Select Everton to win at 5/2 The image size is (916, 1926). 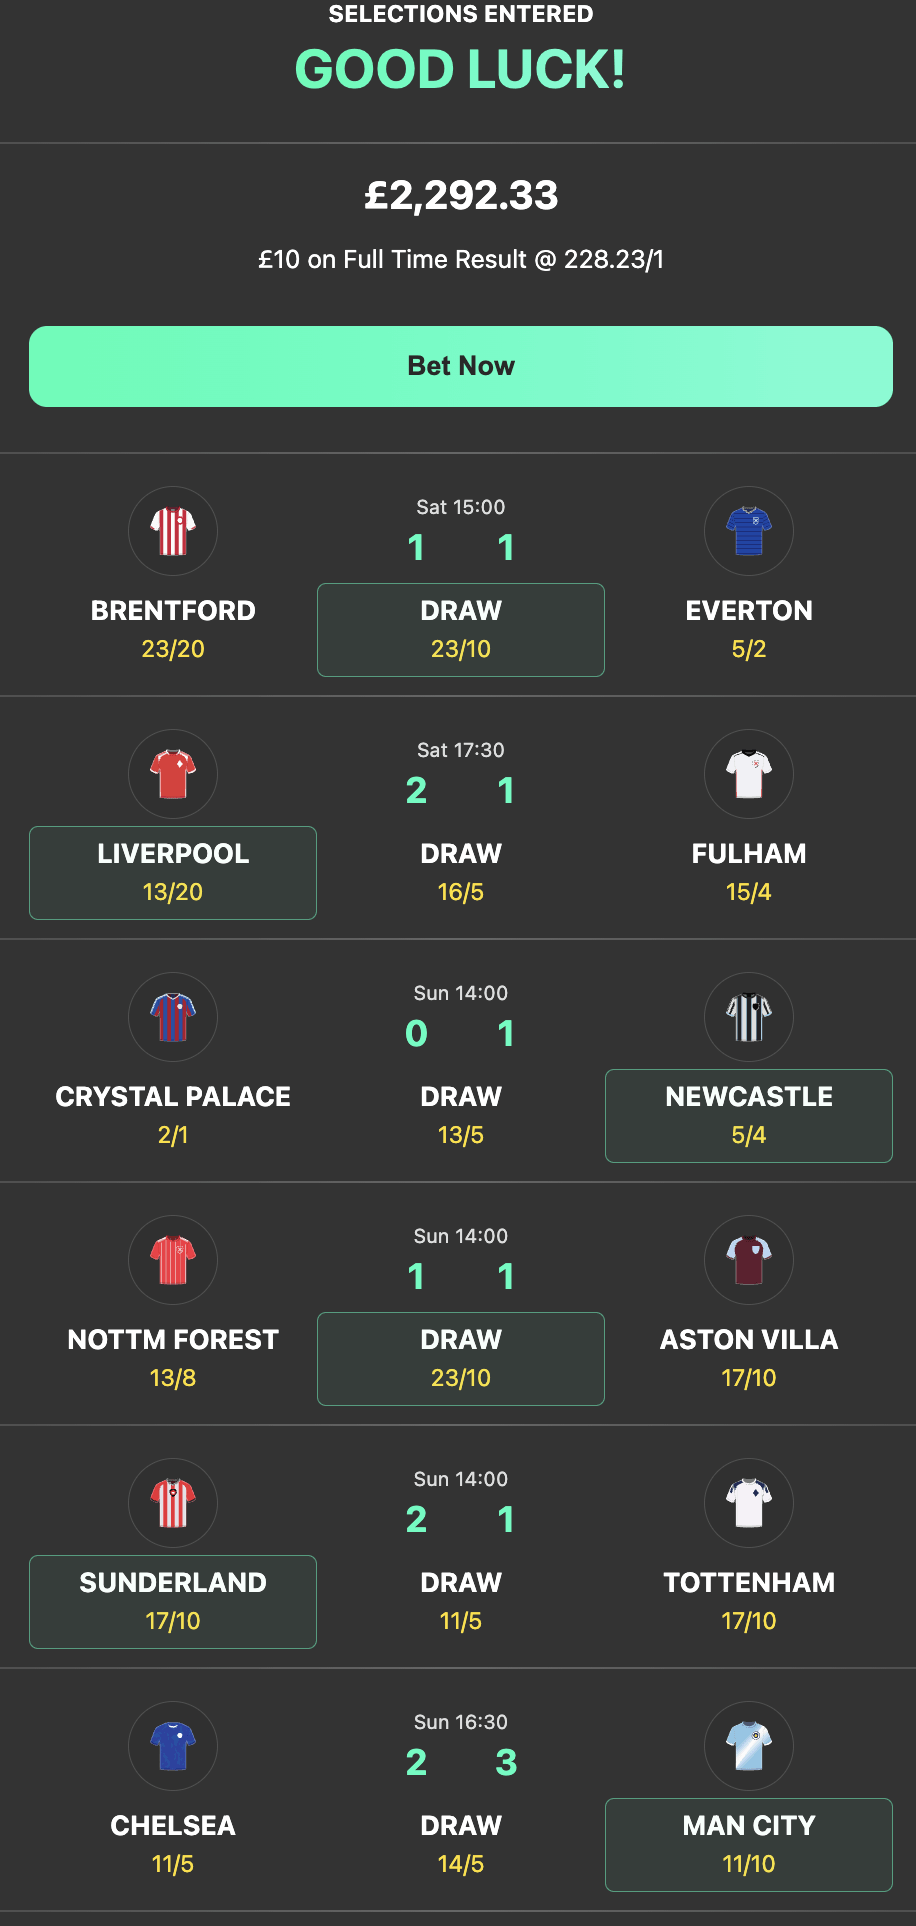(x=748, y=628)
